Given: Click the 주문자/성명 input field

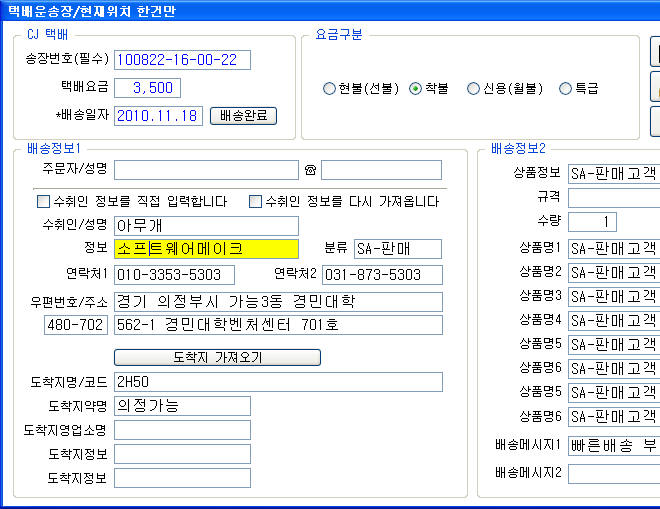Looking at the screenshot, I should pos(206,170).
